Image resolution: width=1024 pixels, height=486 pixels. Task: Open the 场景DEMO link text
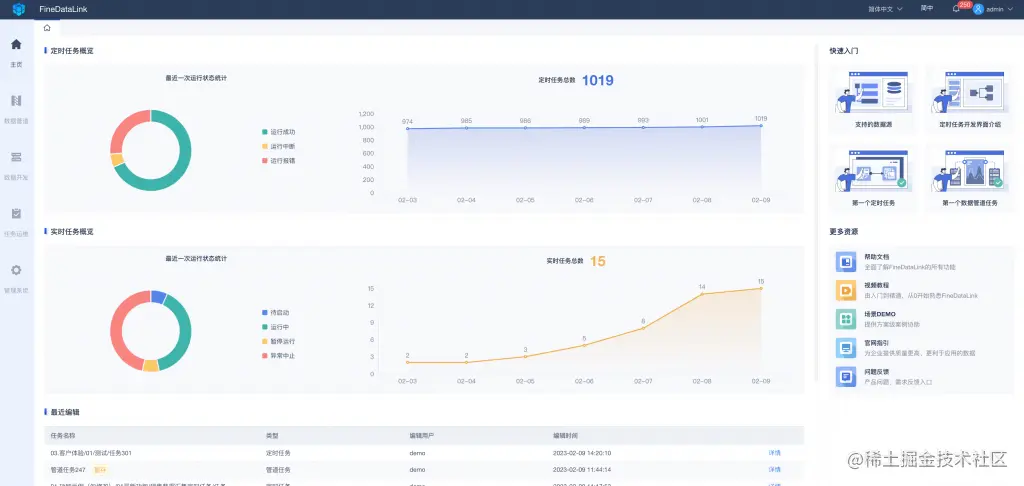[x=880, y=314]
